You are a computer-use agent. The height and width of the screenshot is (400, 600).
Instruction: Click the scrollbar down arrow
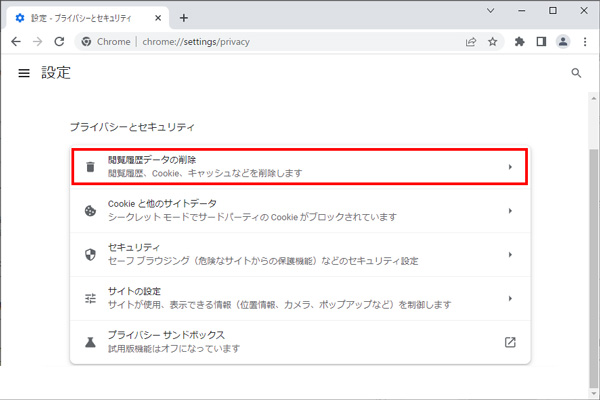[x=594, y=393]
